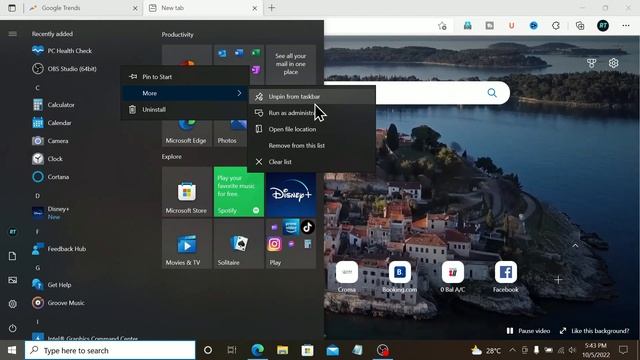Click the user account avatar in Start sidebar
The height and width of the screenshot is (360, 640).
[x=13, y=232]
